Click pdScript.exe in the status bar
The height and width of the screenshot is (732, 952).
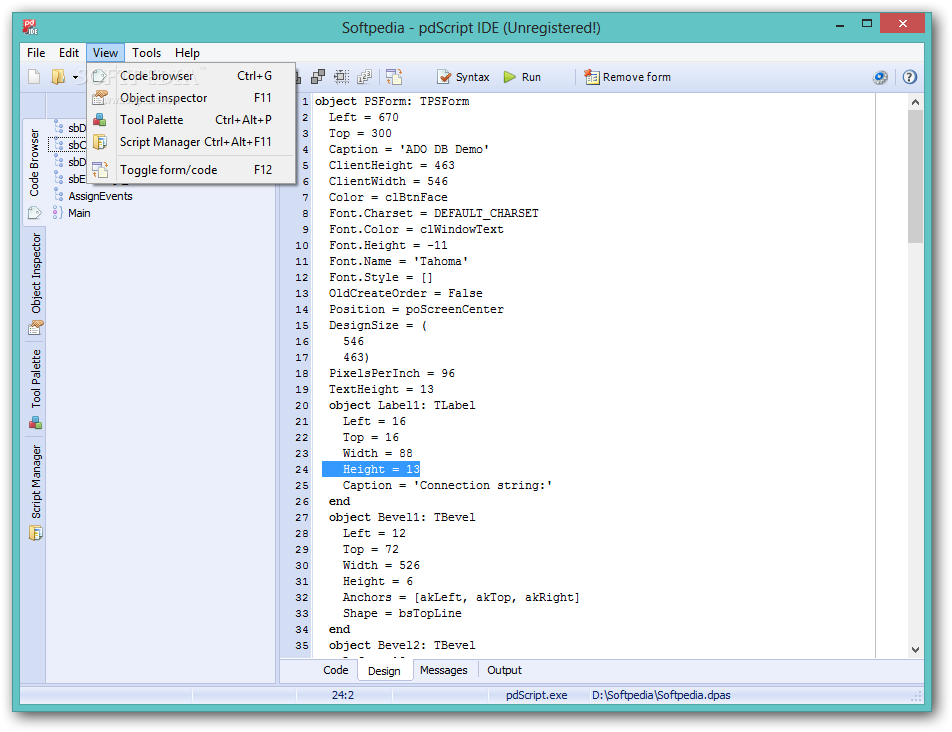[537, 695]
